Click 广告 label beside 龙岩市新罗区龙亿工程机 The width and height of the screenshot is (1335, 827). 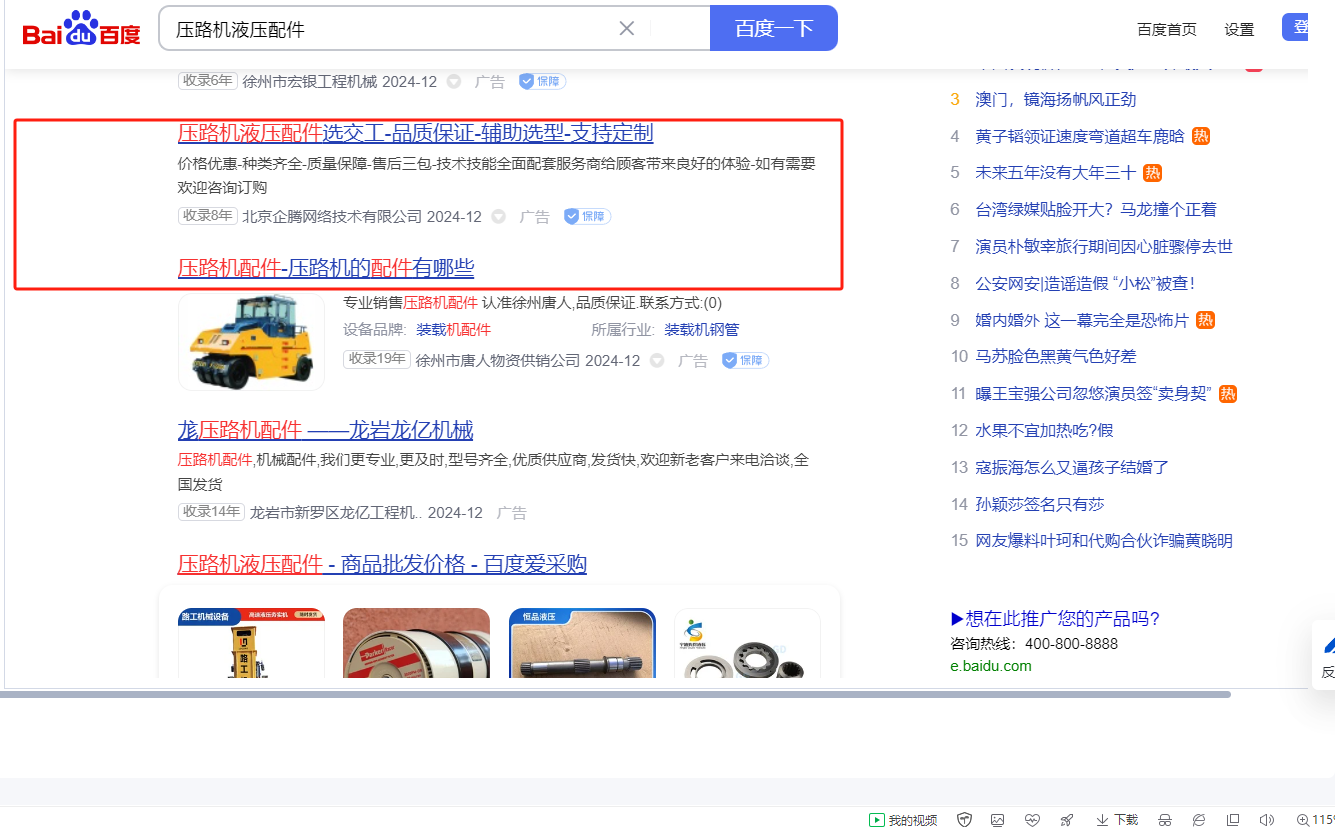[512, 513]
